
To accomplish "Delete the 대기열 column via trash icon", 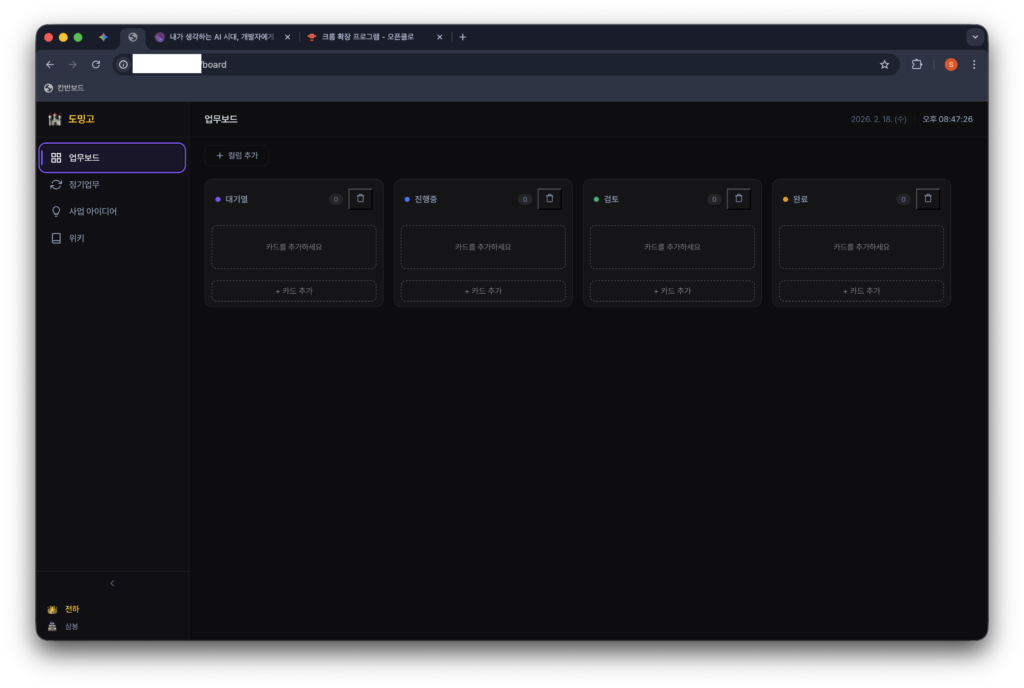I will pos(360,199).
